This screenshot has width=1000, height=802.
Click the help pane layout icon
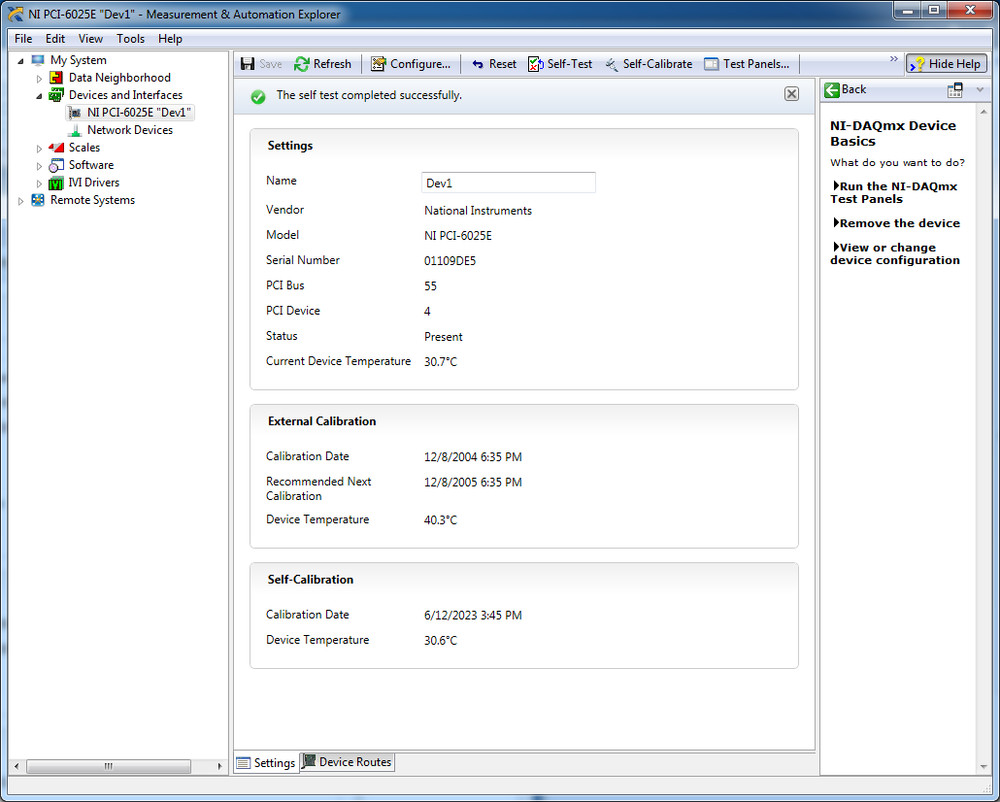(955, 90)
